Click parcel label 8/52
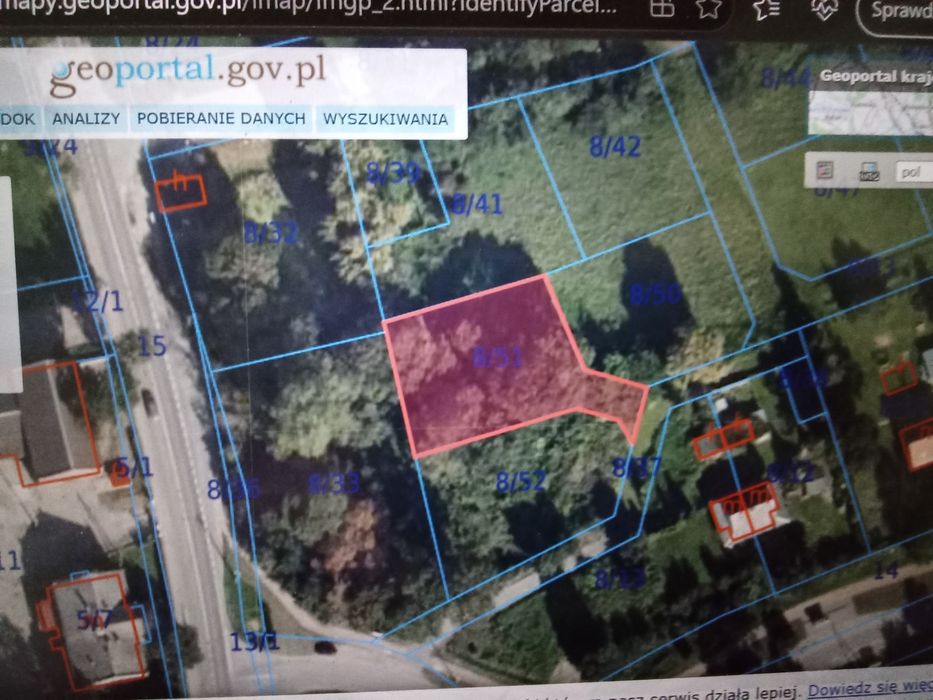The image size is (933, 700). [521, 481]
